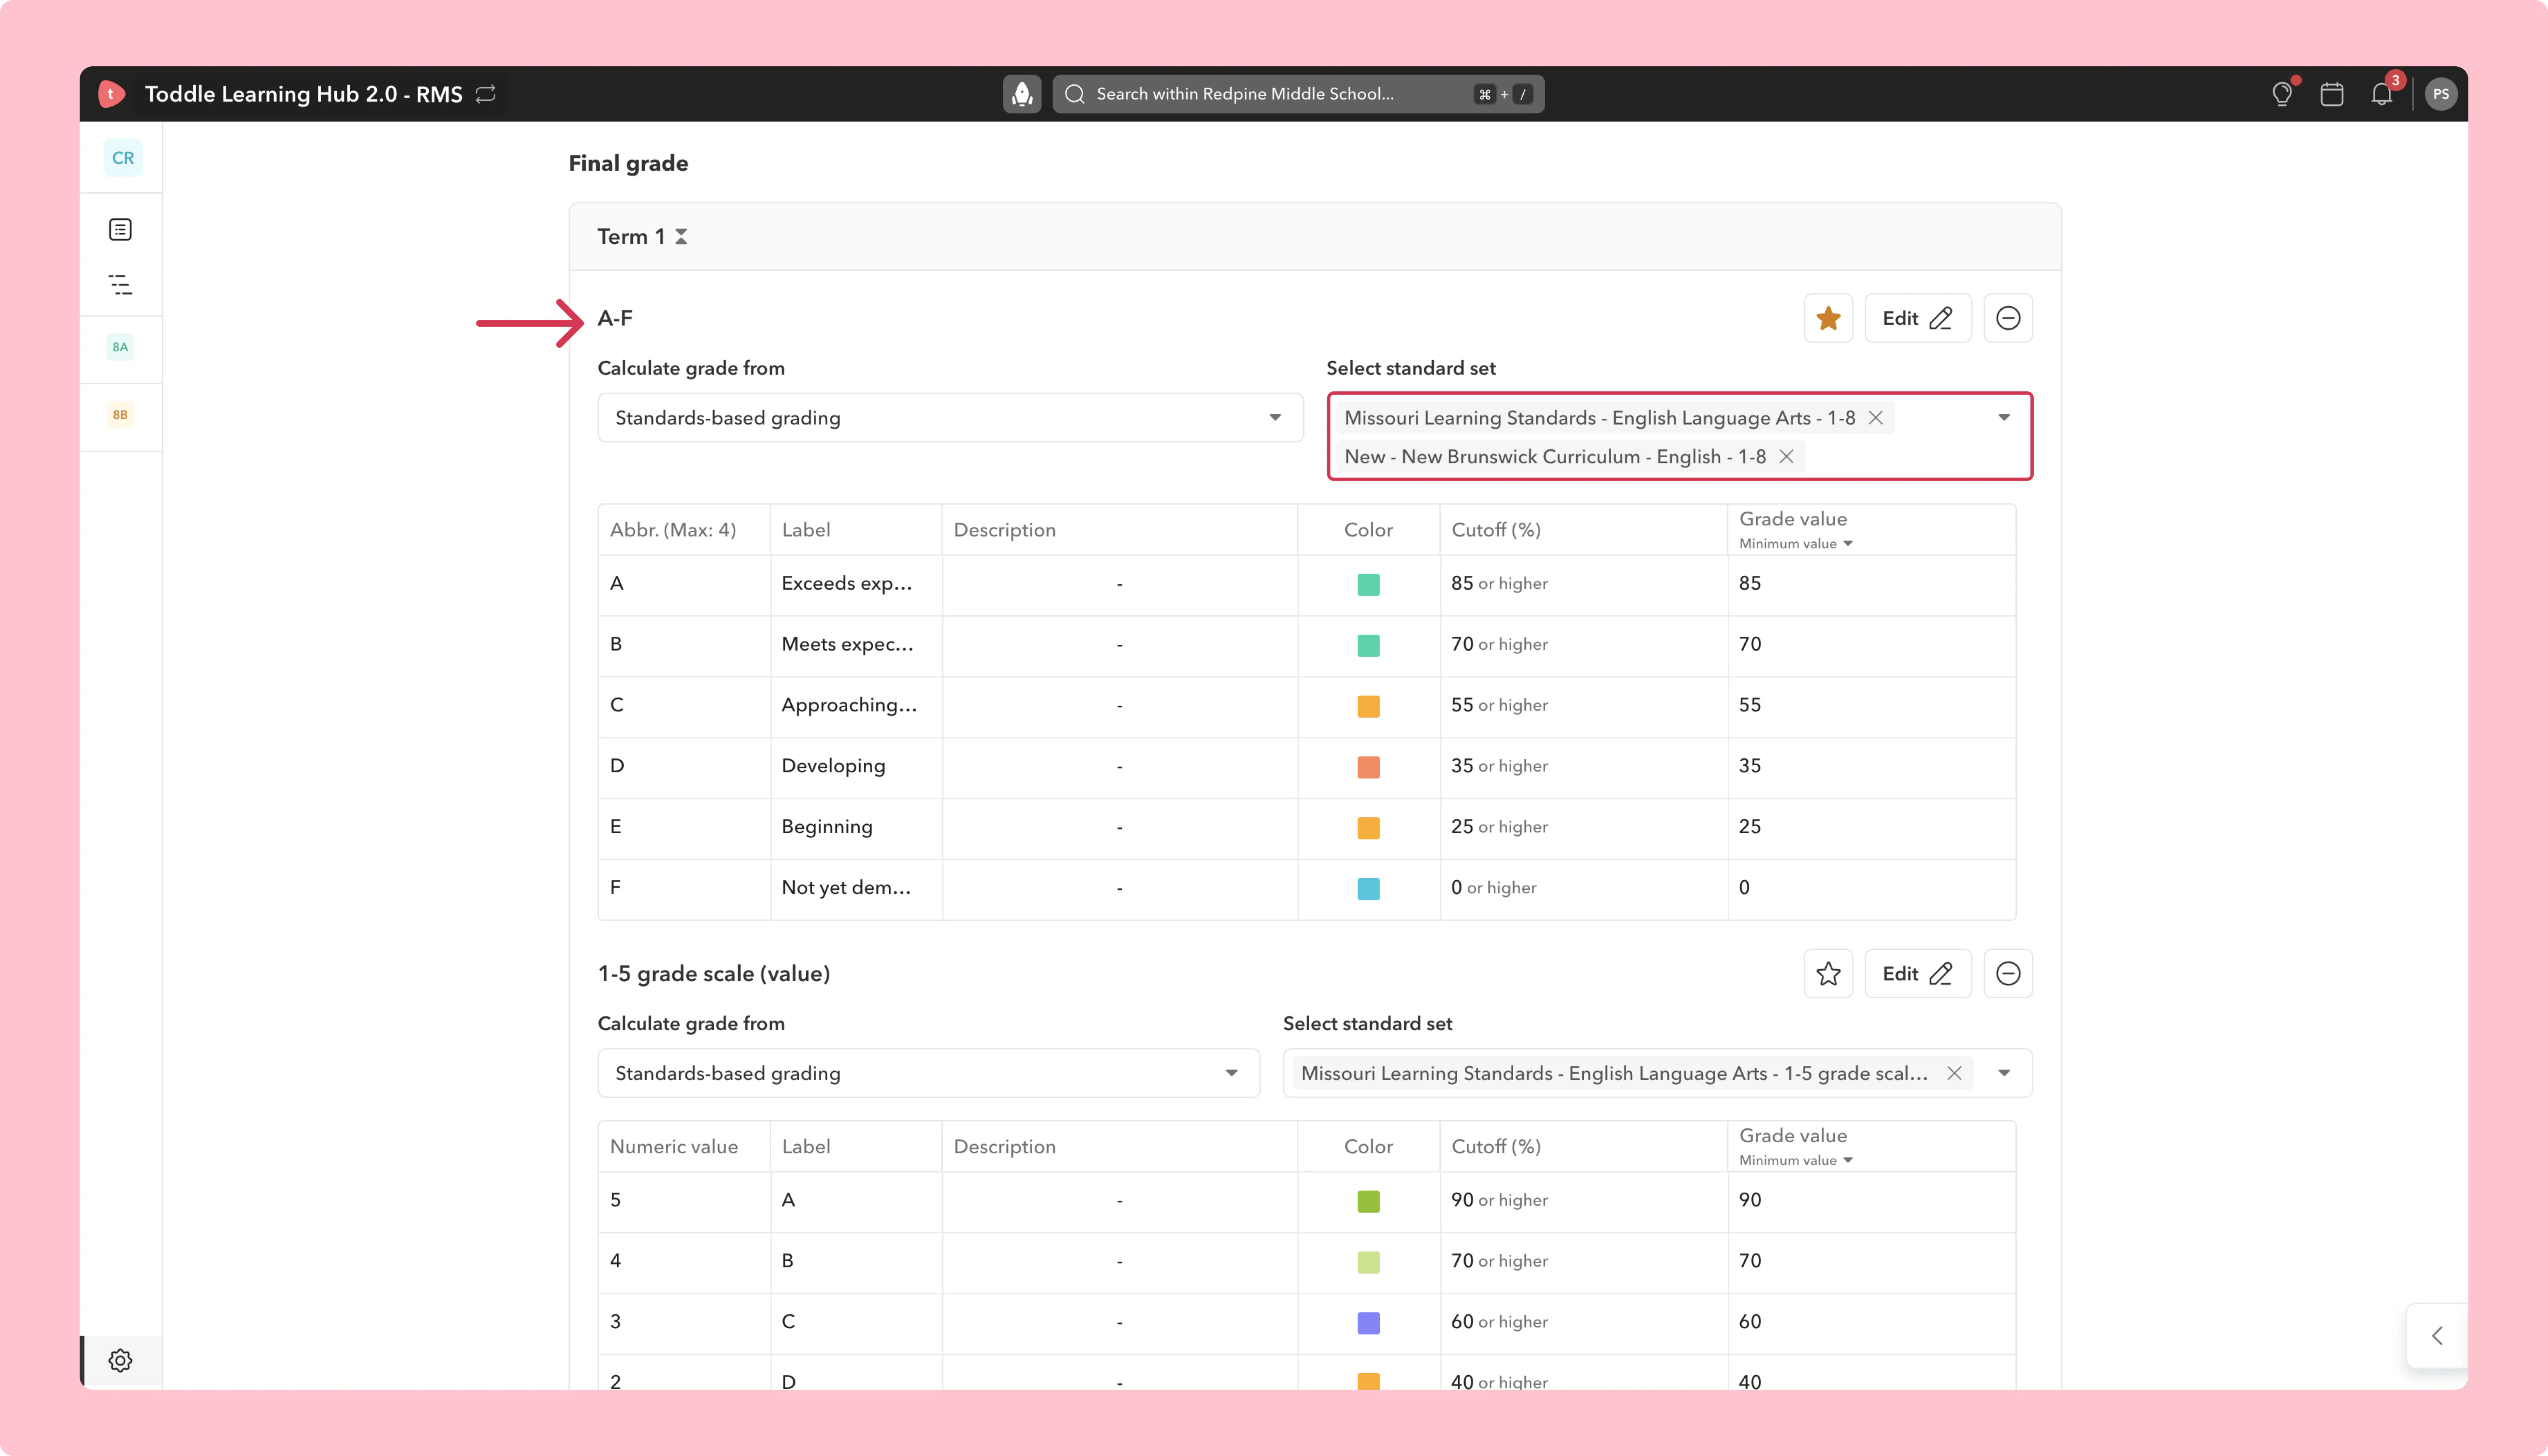Open the notifications bell
This screenshot has height=1456, width=2548.
click(x=2382, y=94)
